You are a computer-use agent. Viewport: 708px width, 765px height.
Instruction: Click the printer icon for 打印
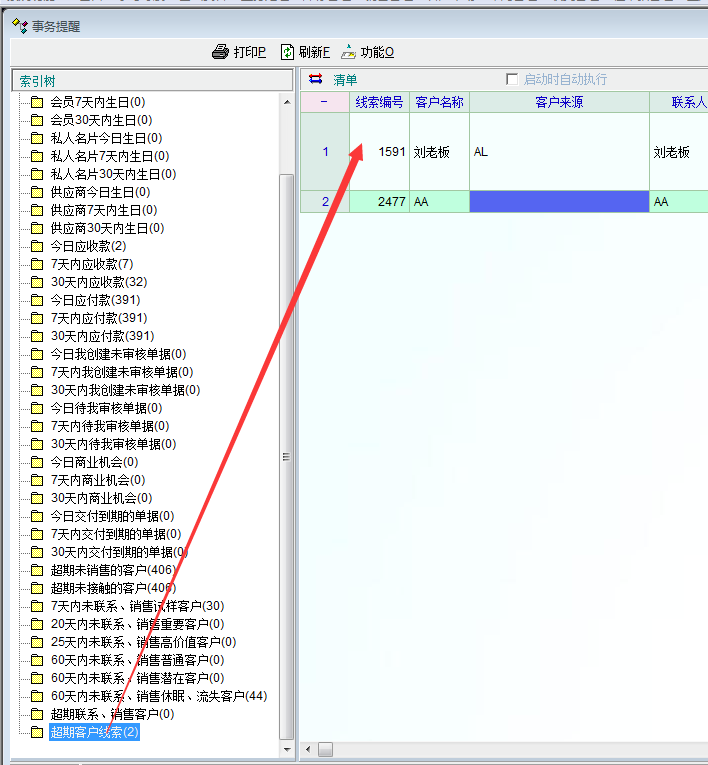[221, 52]
